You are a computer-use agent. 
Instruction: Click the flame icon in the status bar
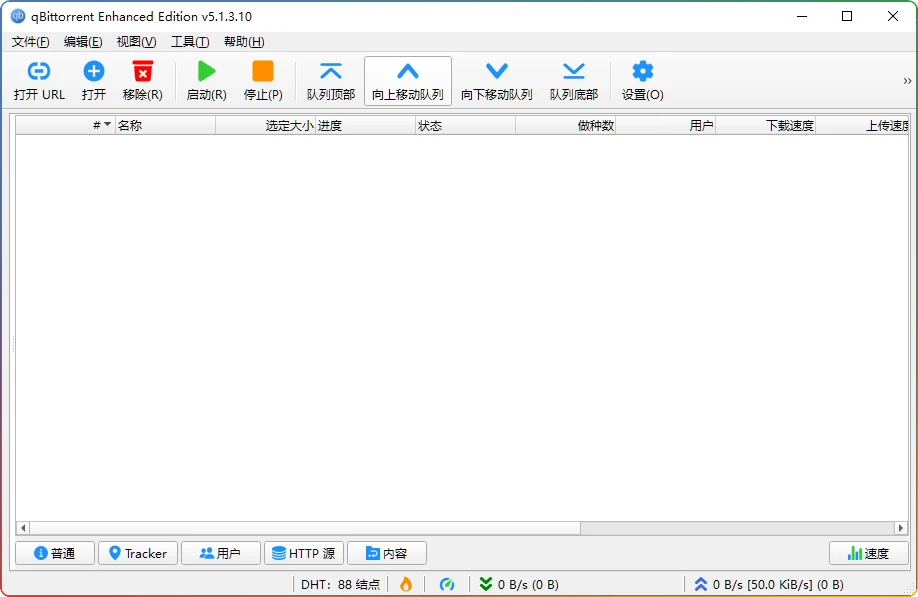(404, 584)
